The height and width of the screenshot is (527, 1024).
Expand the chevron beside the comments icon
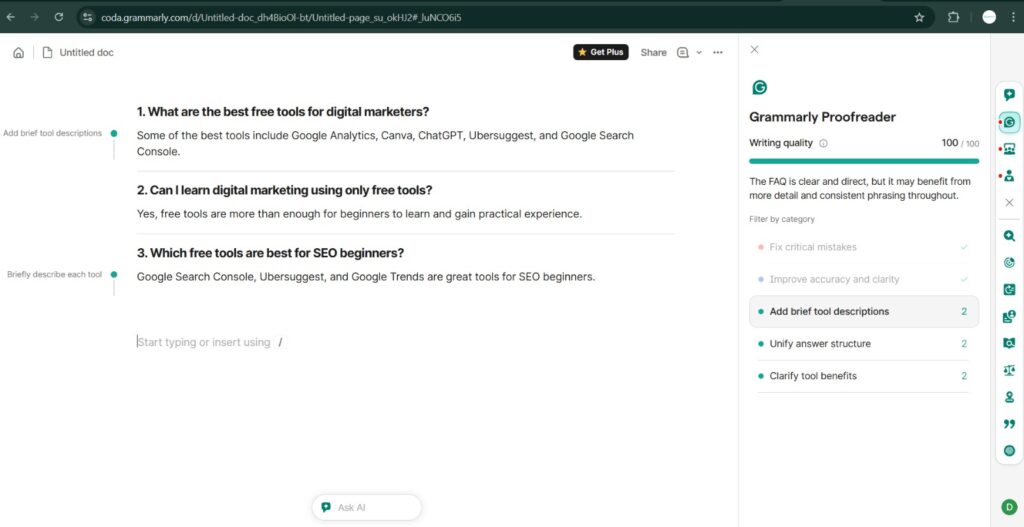point(699,52)
